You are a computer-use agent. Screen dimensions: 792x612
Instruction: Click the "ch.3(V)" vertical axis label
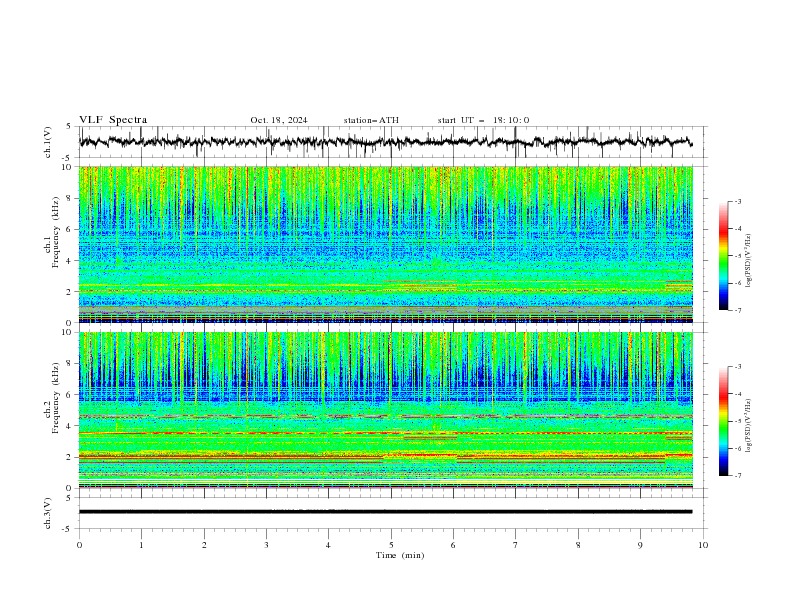pyautogui.click(x=48, y=513)
